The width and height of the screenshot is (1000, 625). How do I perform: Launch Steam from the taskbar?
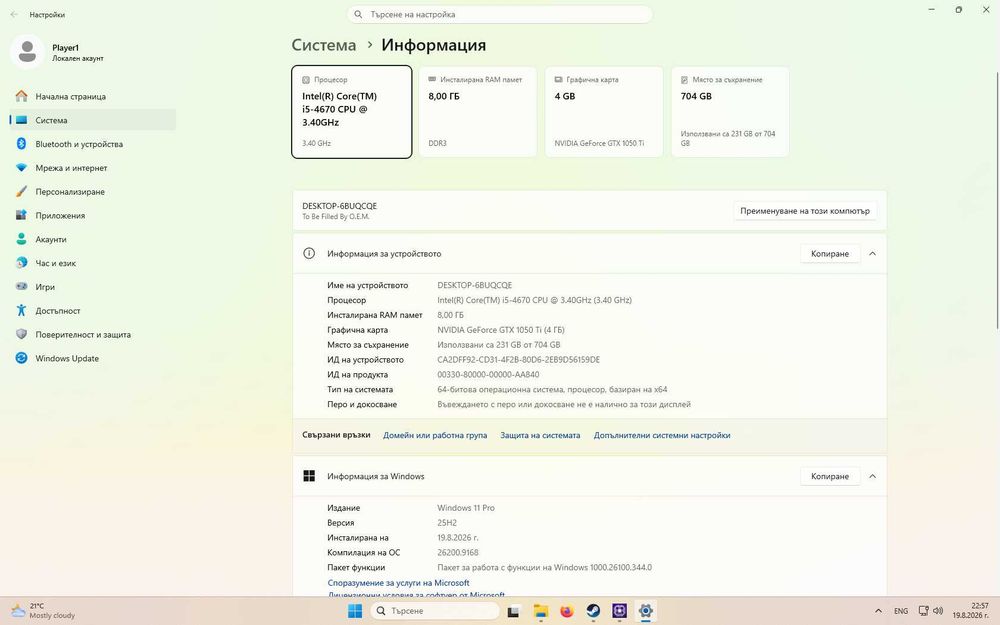point(593,611)
